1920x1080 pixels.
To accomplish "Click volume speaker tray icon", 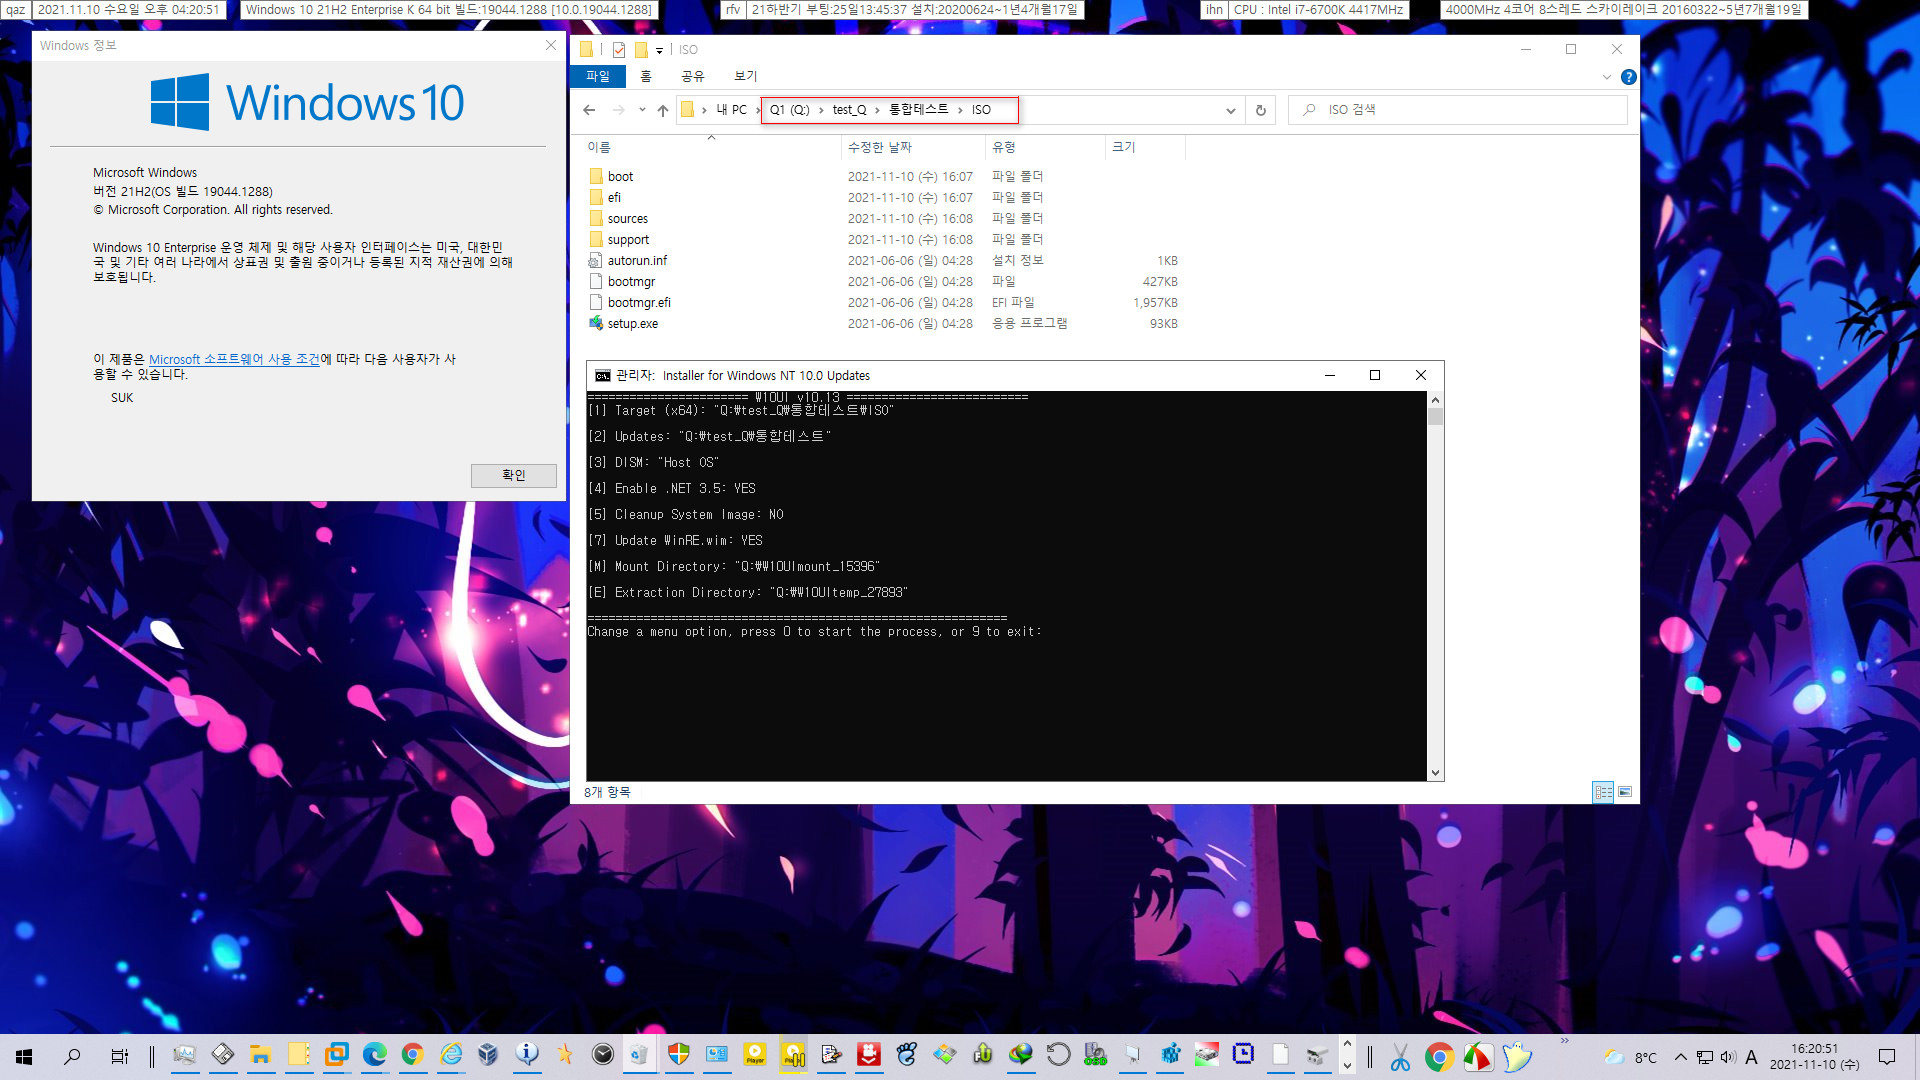I will click(1728, 1057).
